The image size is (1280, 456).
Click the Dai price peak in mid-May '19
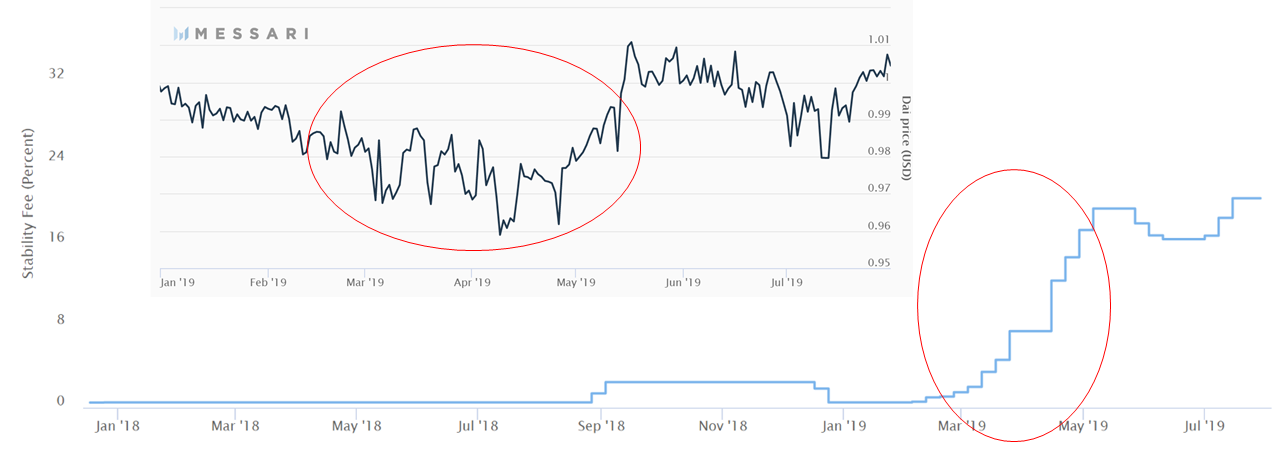(x=631, y=43)
